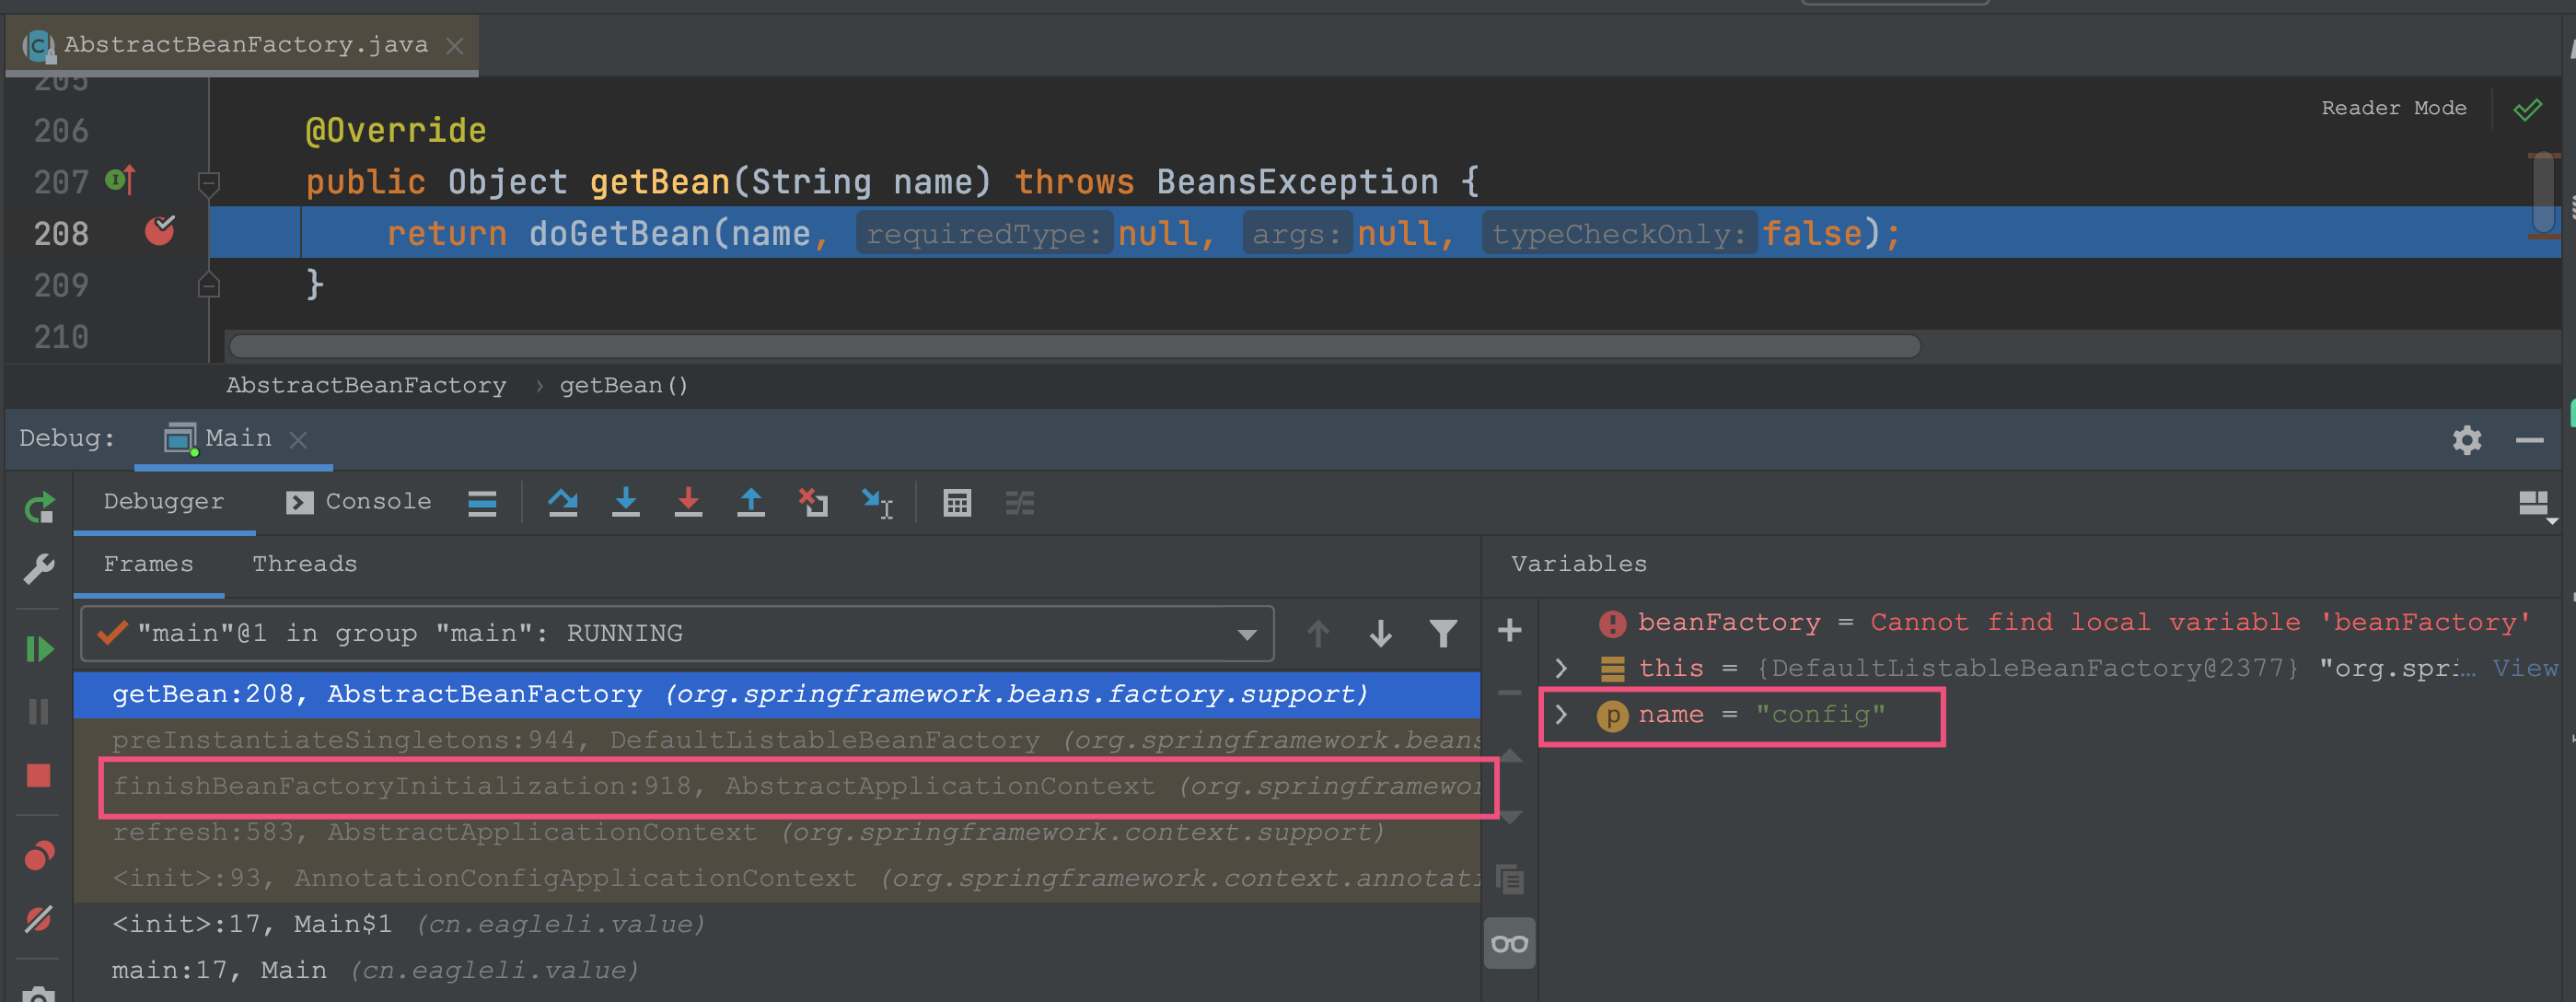This screenshot has height=1002, width=2576.
Task: Switch to the Console tab
Action: [358, 501]
